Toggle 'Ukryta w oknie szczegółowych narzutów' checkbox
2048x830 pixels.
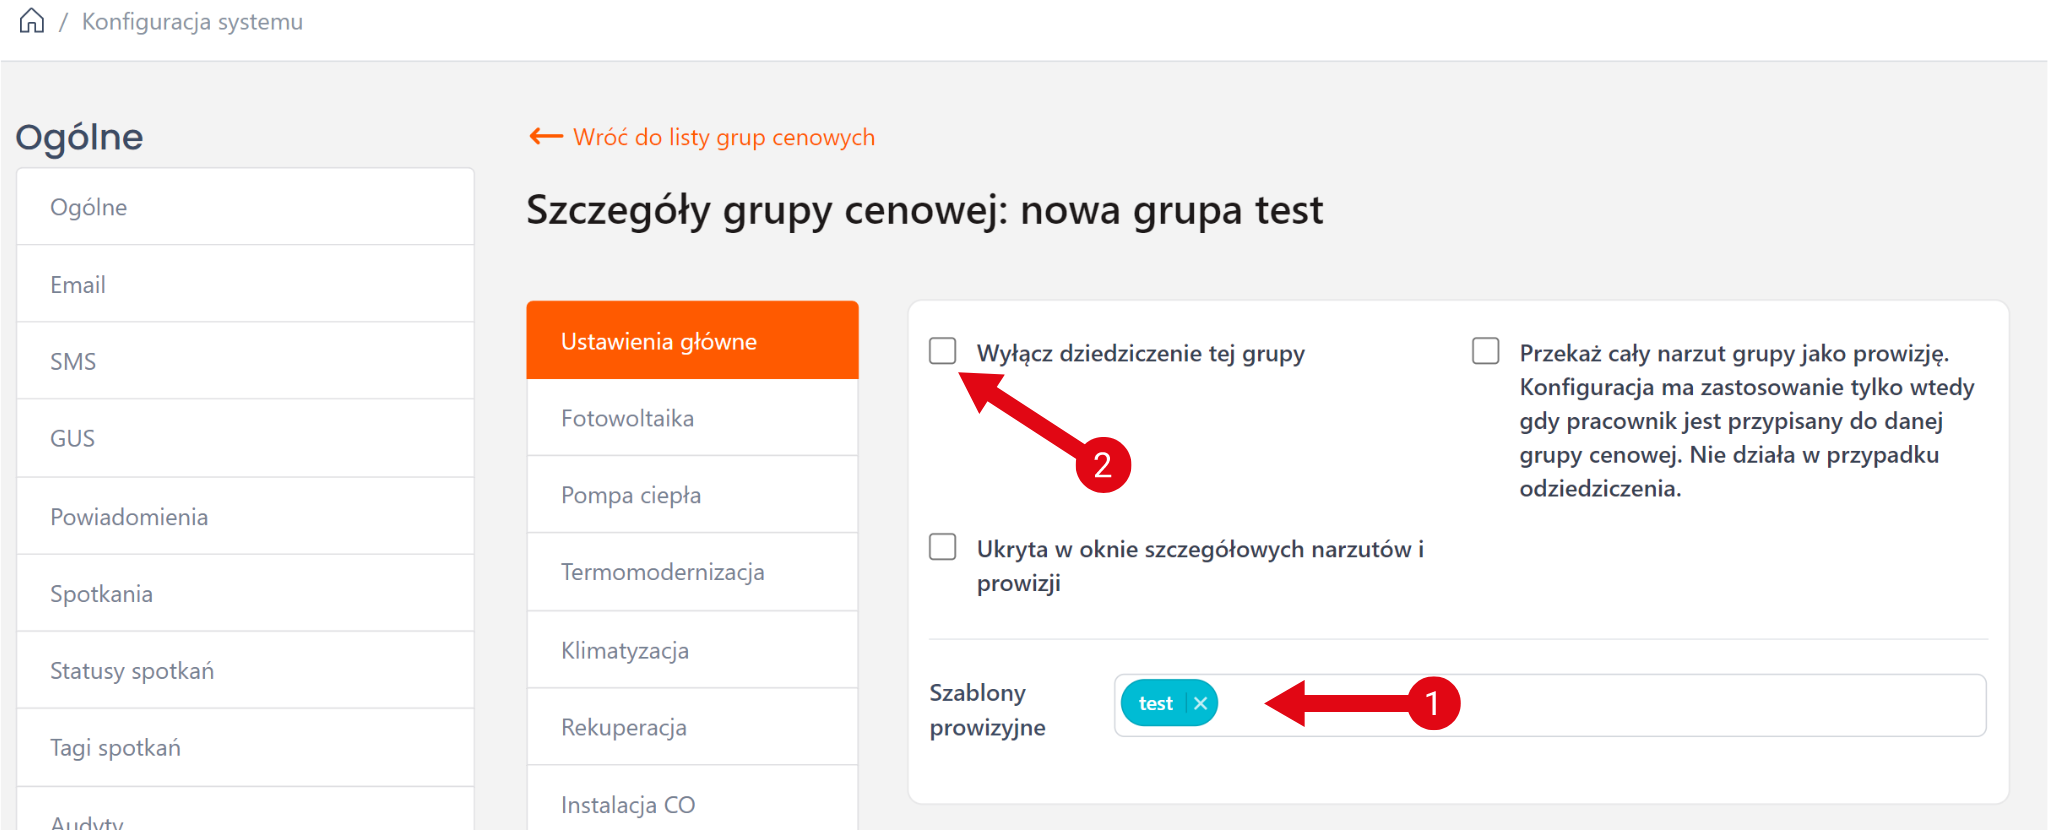coord(943,547)
